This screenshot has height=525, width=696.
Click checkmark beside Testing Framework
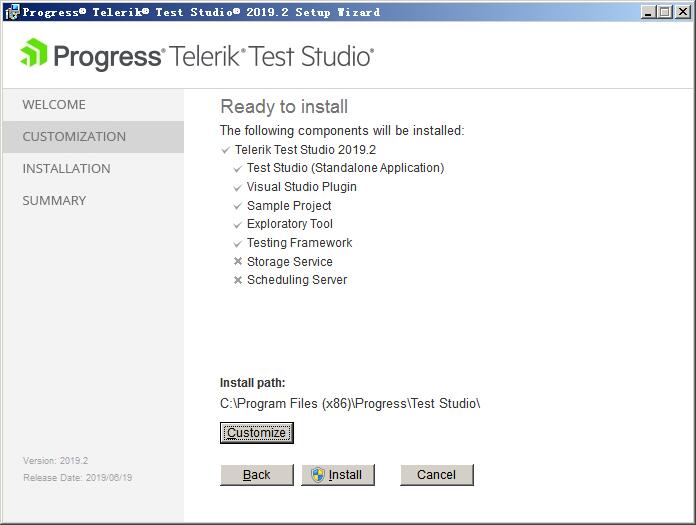237,244
